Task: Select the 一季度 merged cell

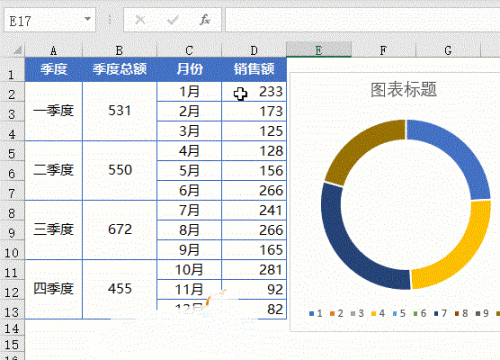Action: pos(53,111)
